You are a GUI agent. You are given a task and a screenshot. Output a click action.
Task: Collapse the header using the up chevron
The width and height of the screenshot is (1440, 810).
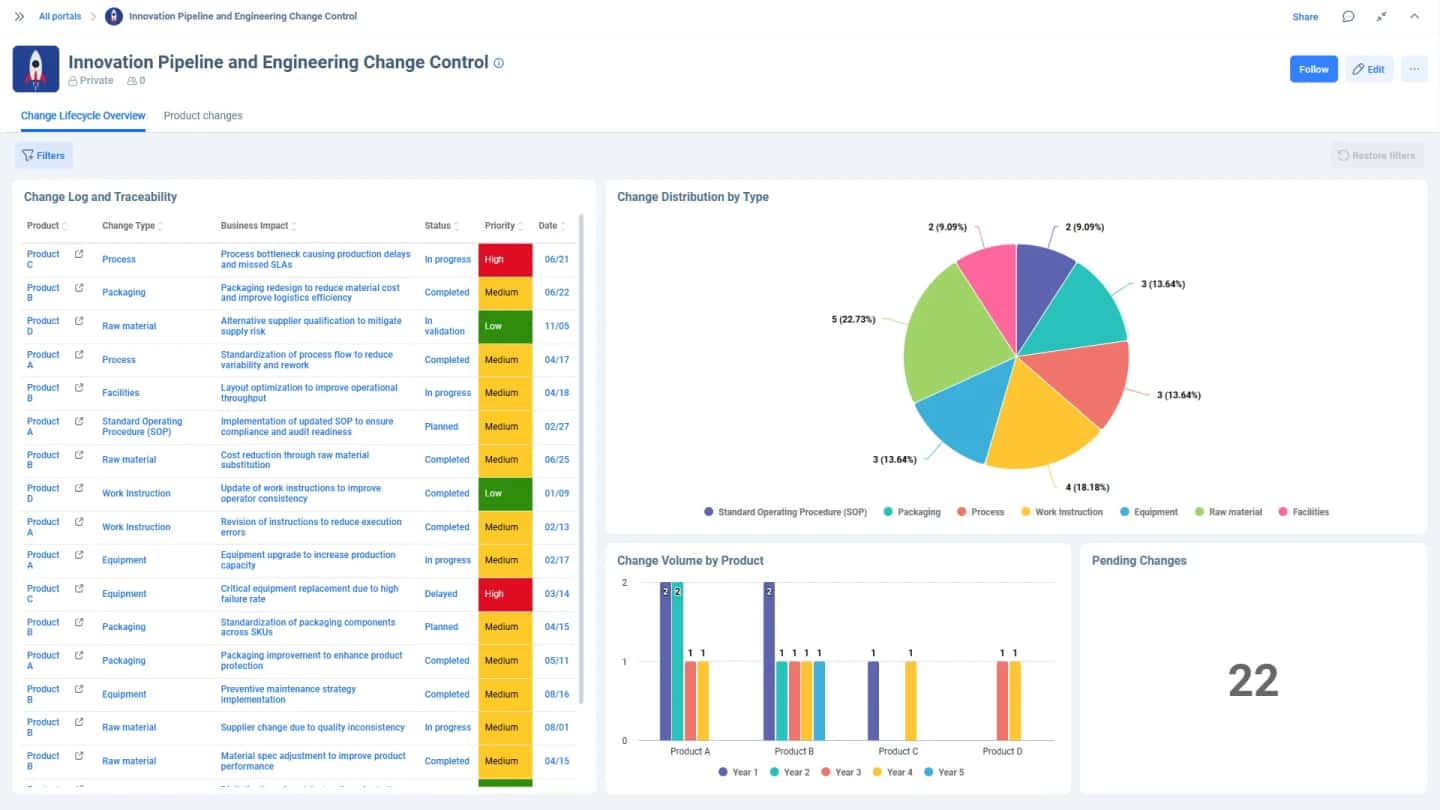[1414, 17]
